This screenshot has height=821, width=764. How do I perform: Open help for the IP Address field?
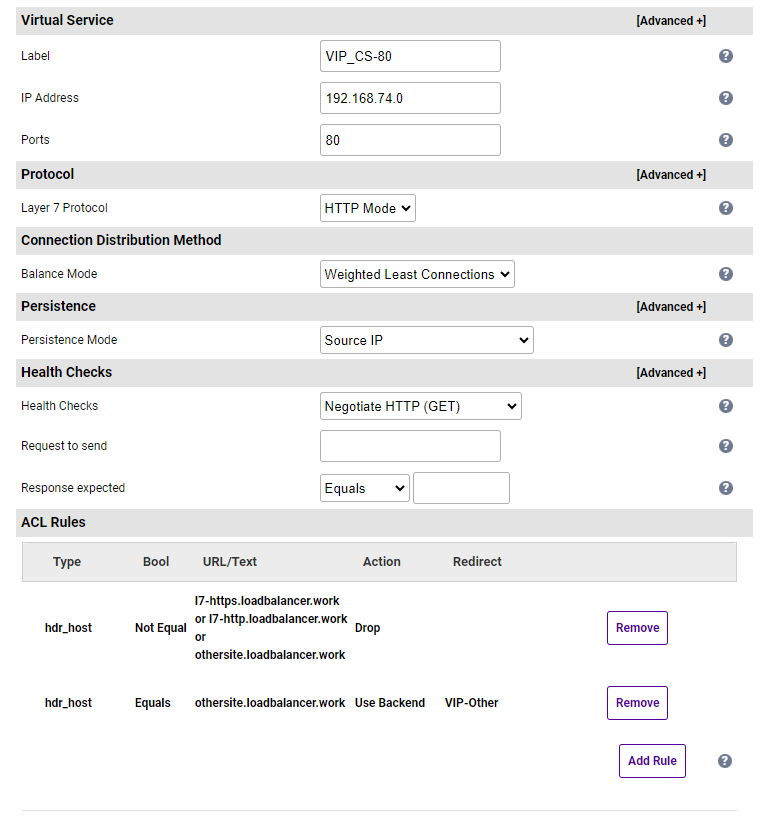[x=726, y=98]
